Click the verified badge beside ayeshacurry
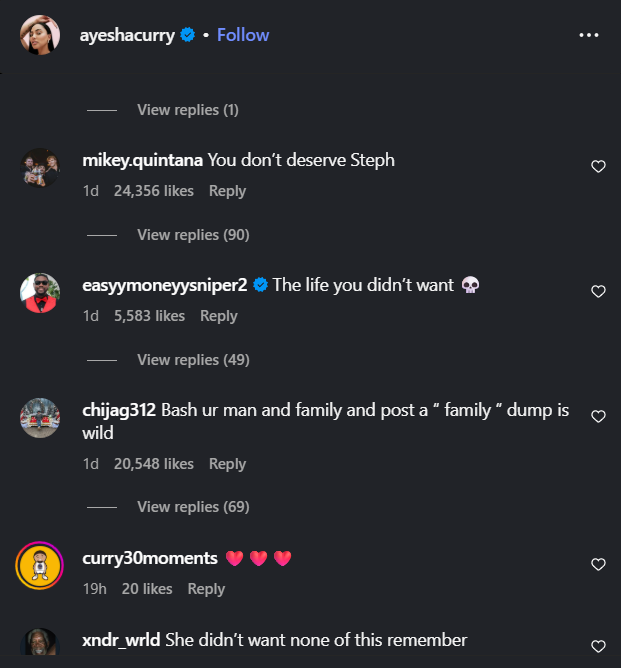Image resolution: width=621 pixels, height=668 pixels. 186,35
